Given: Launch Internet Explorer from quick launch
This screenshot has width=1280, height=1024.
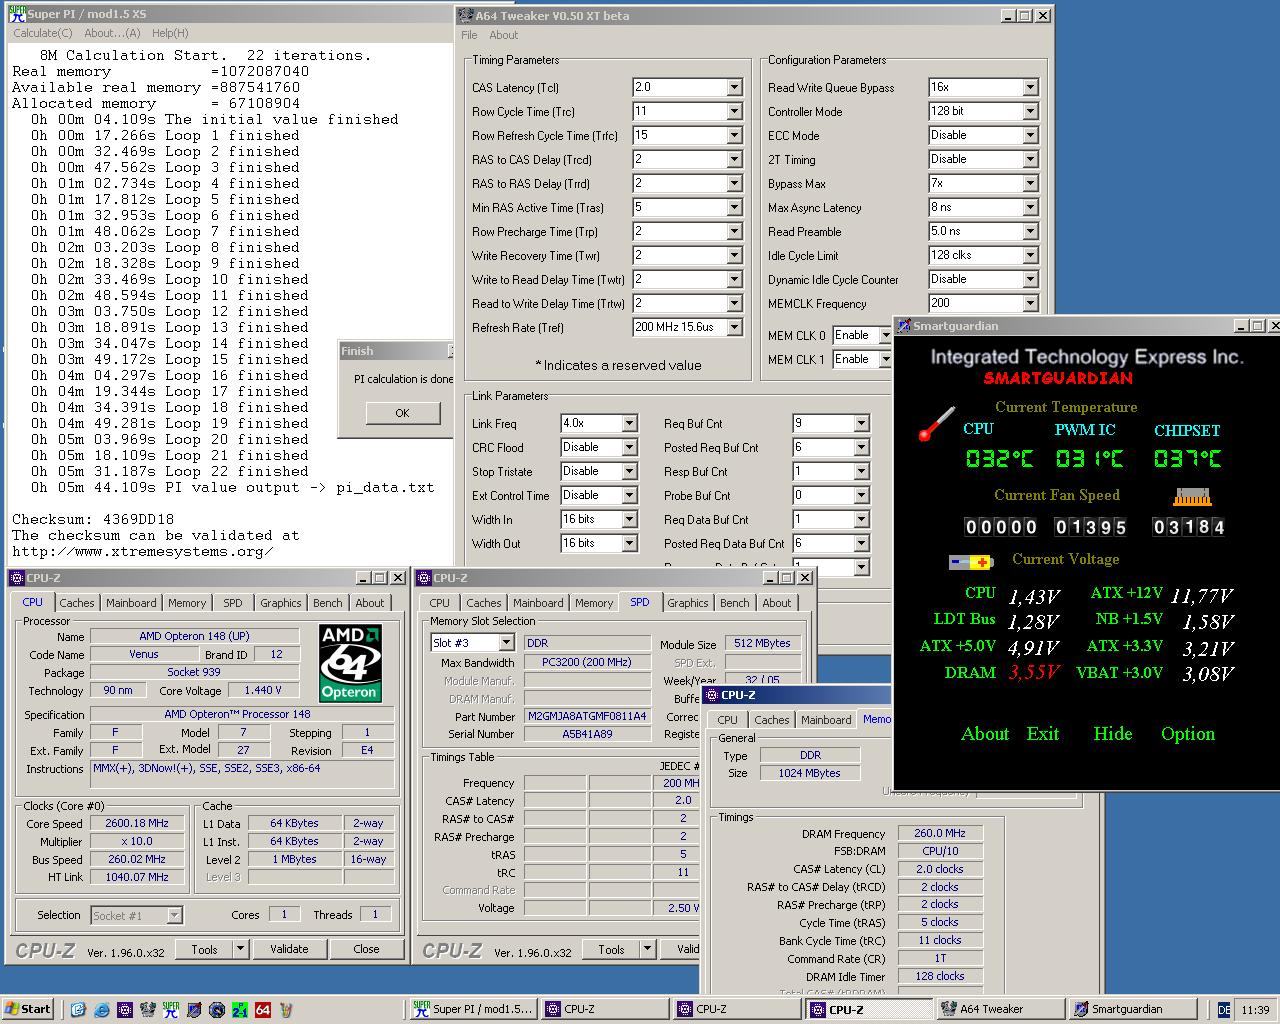Looking at the screenshot, I should pyautogui.click(x=102, y=1009).
